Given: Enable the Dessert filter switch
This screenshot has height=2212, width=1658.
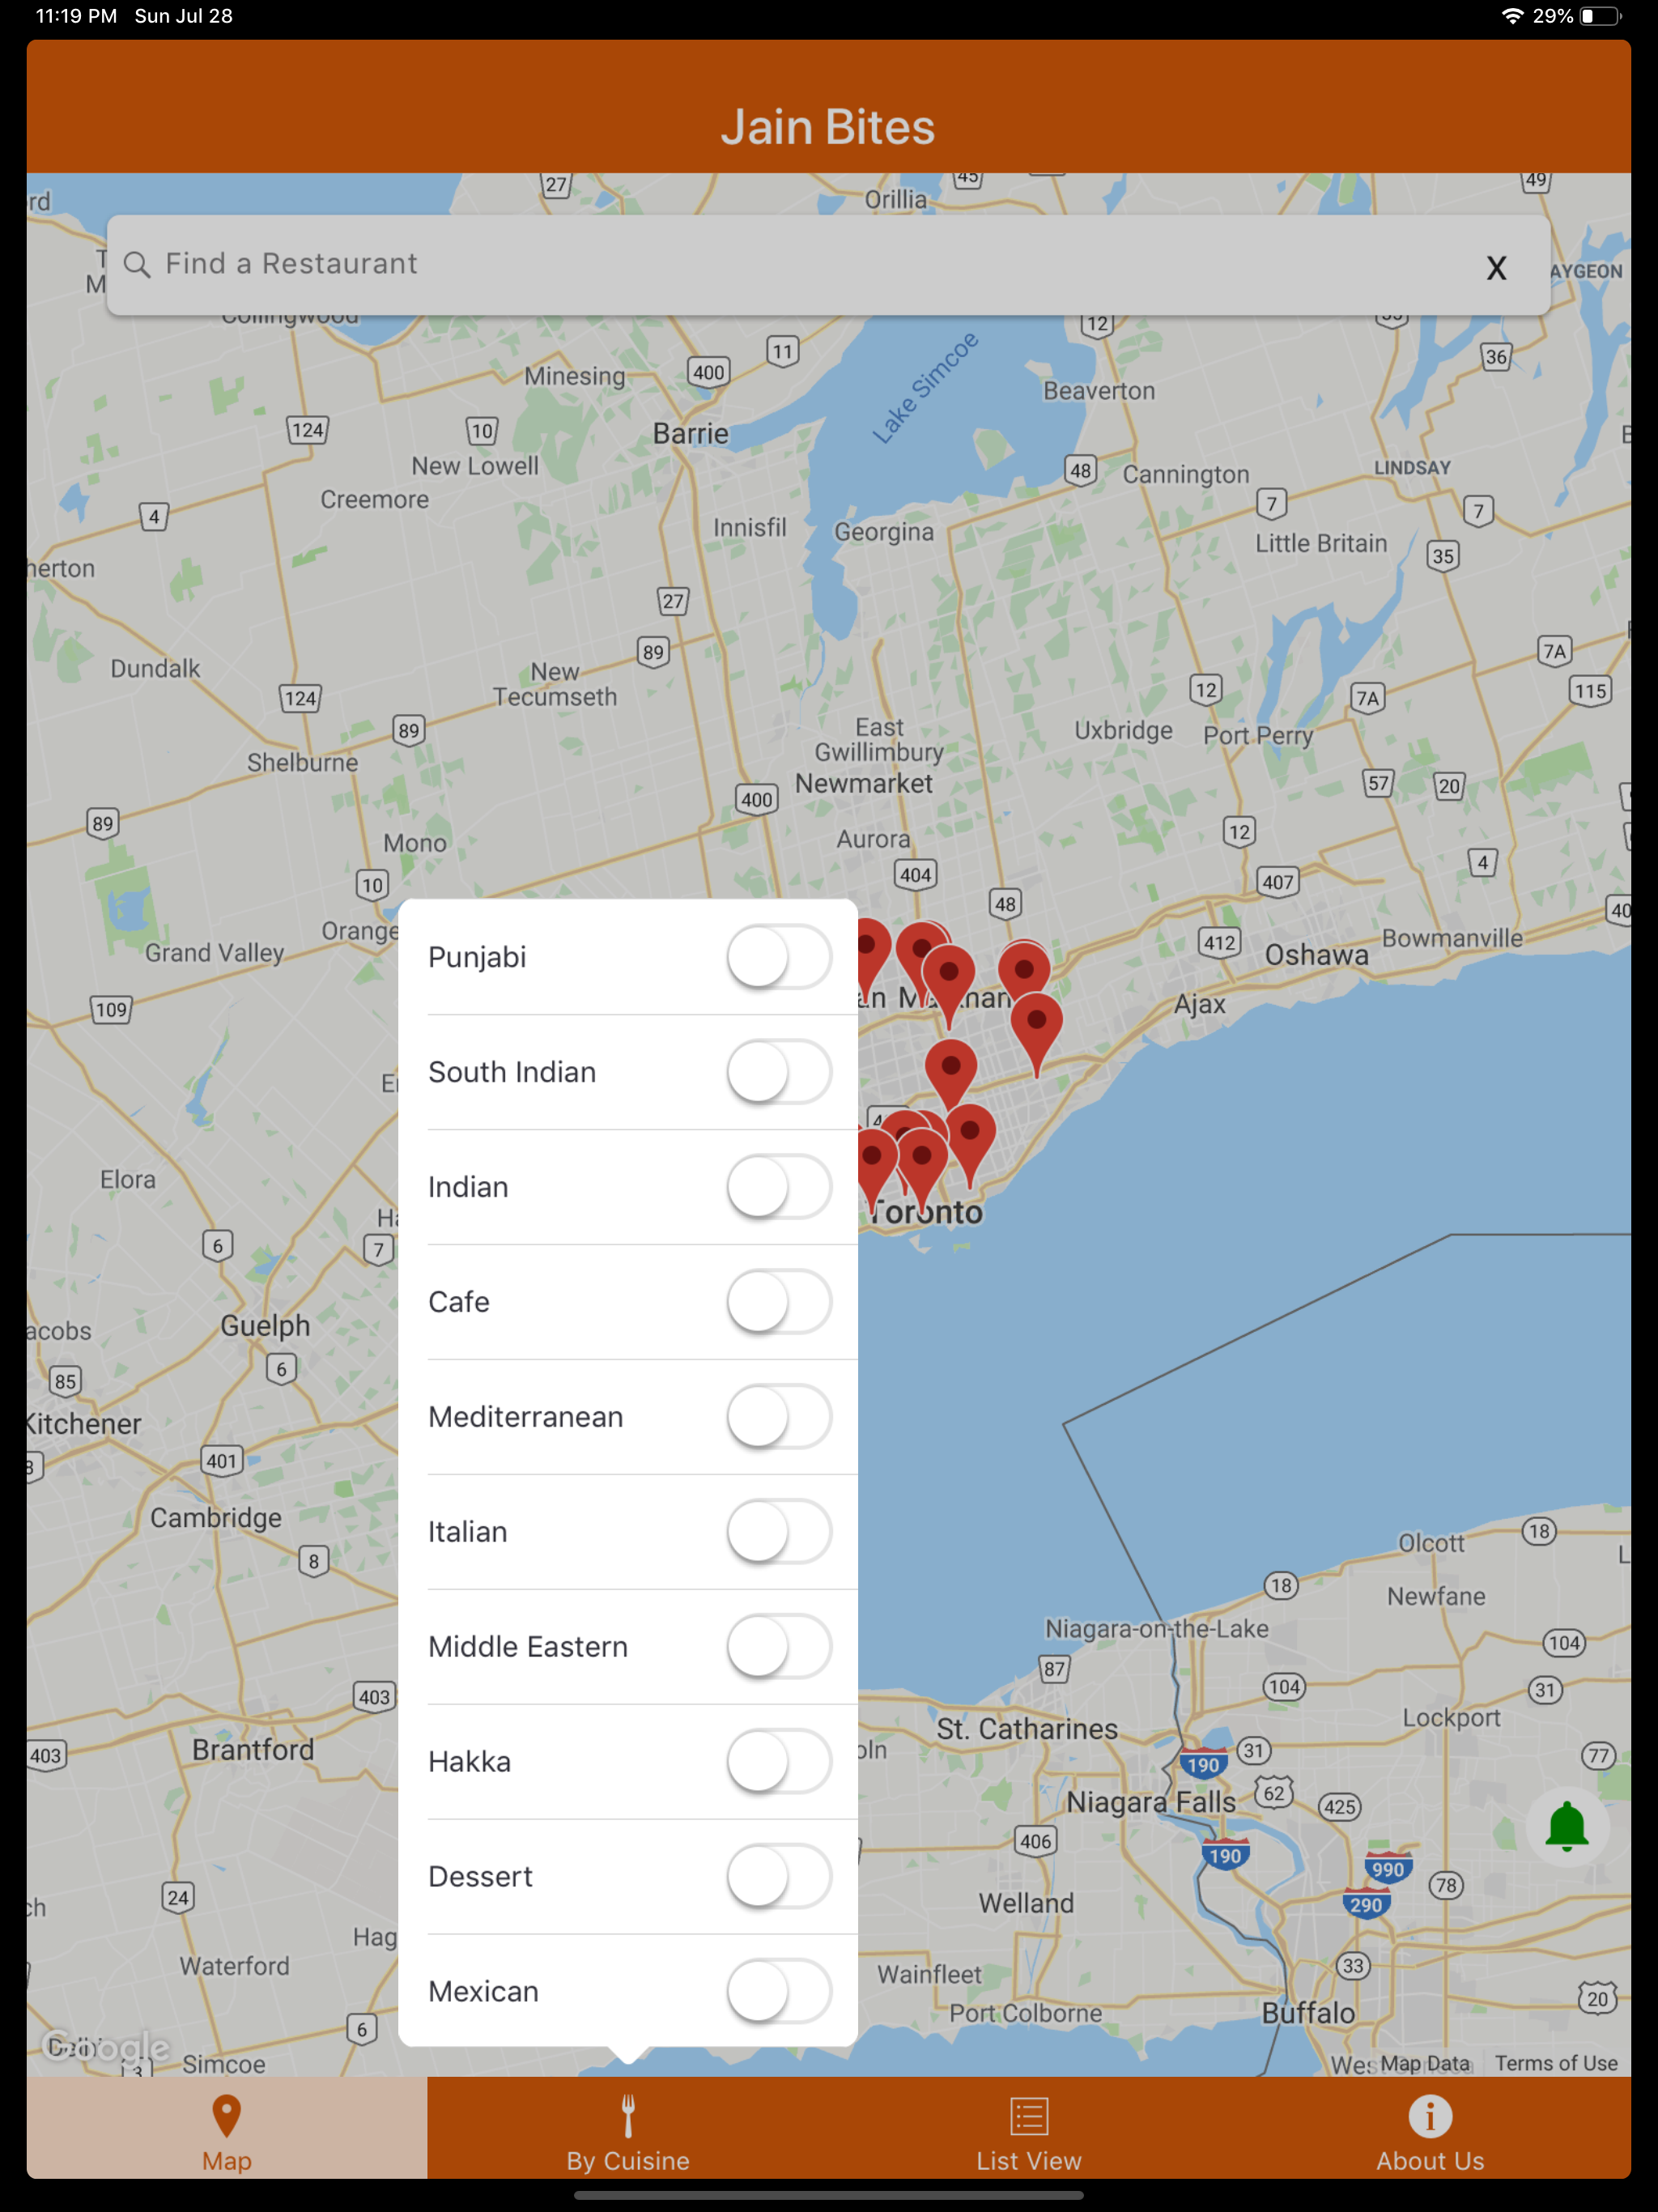Looking at the screenshot, I should coord(779,1877).
